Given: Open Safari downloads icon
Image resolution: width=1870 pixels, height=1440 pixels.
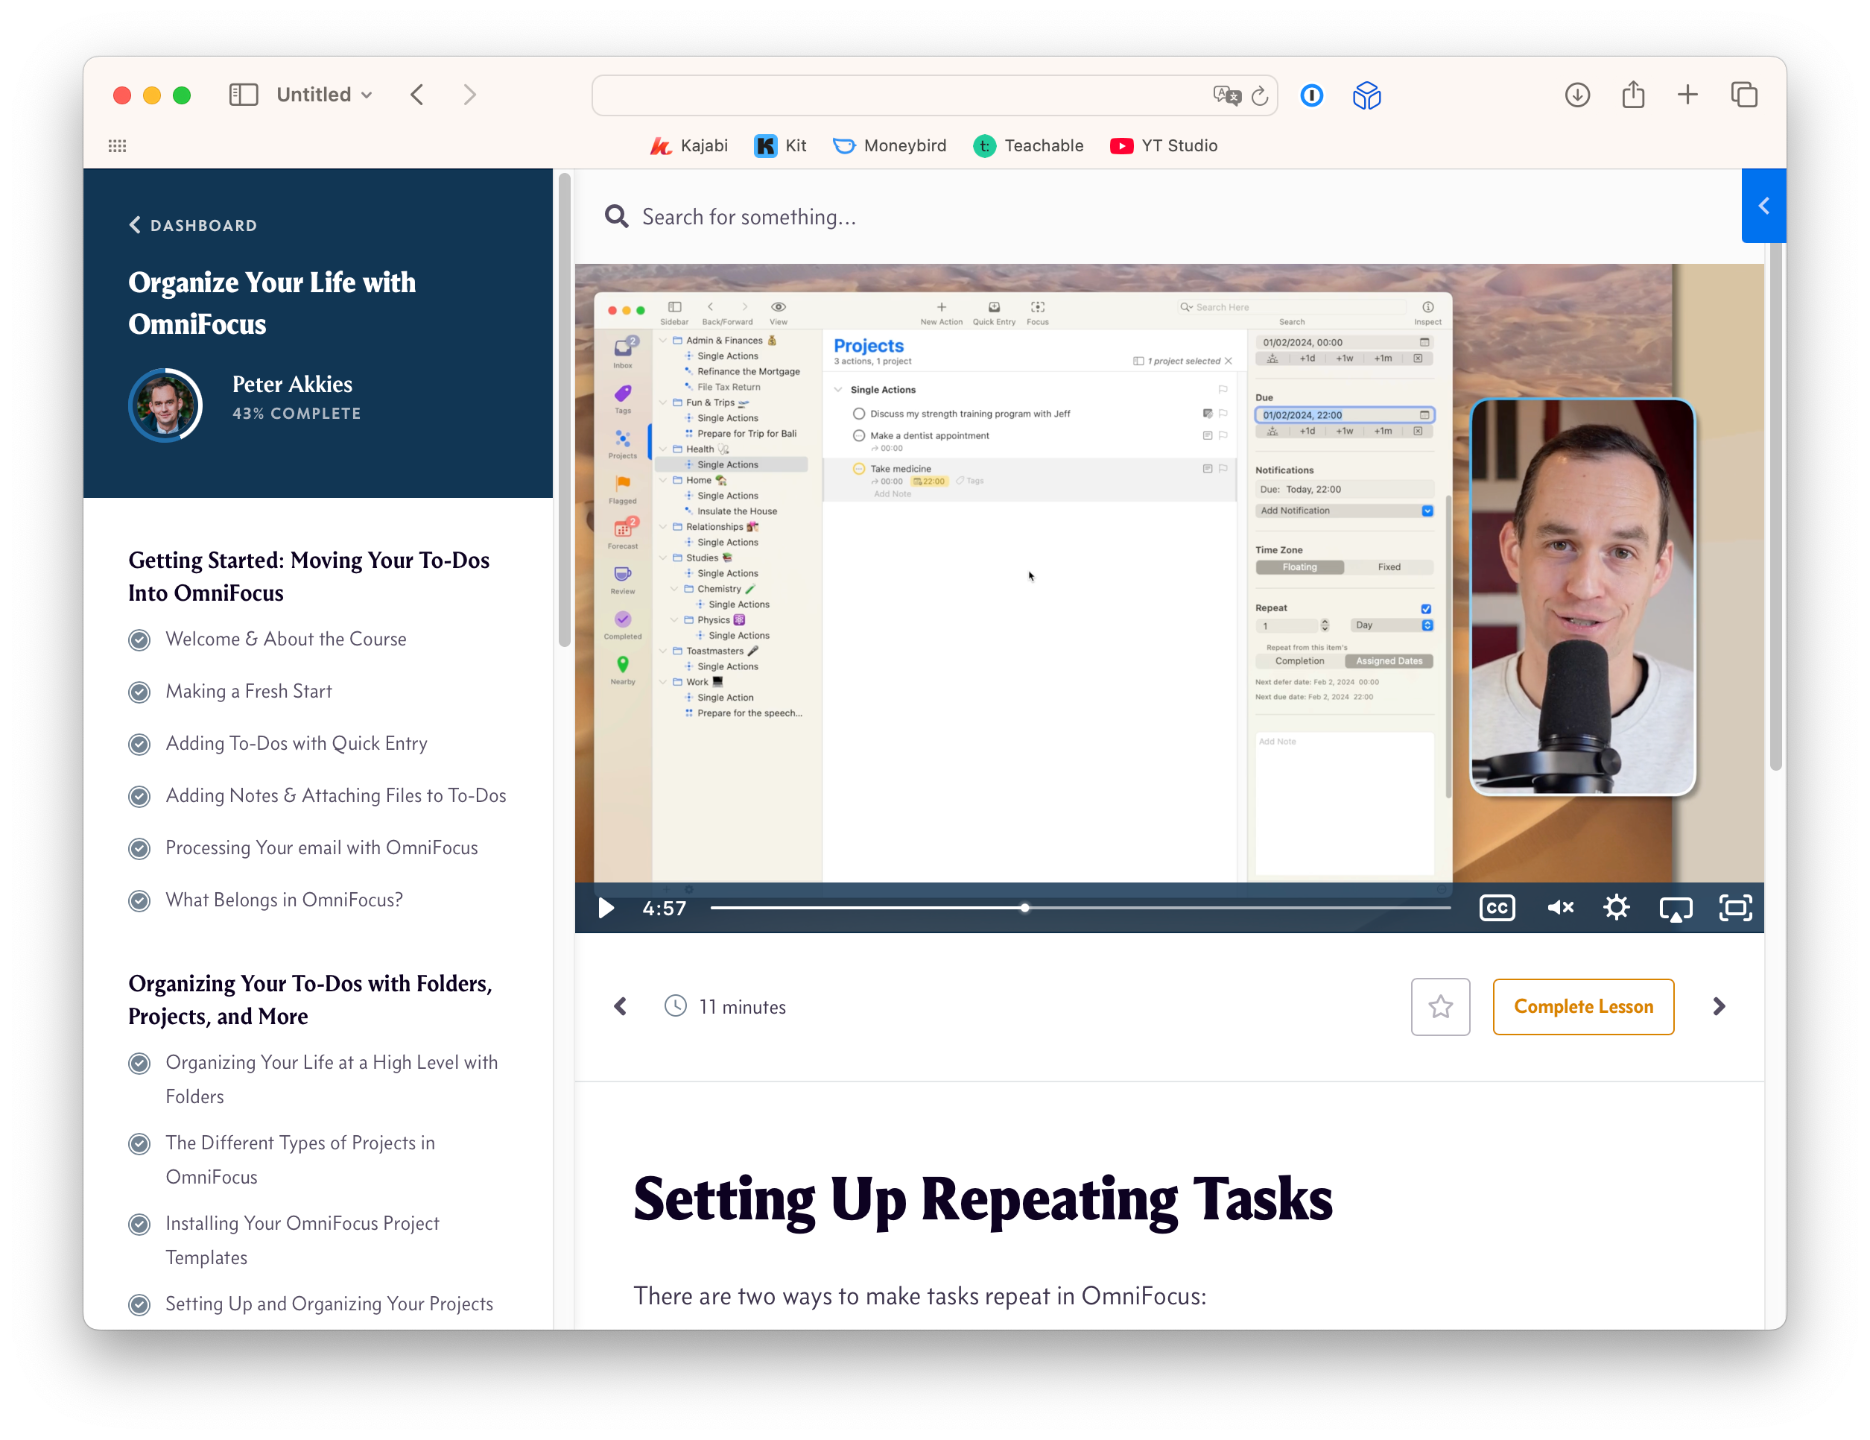Looking at the screenshot, I should click(1577, 95).
